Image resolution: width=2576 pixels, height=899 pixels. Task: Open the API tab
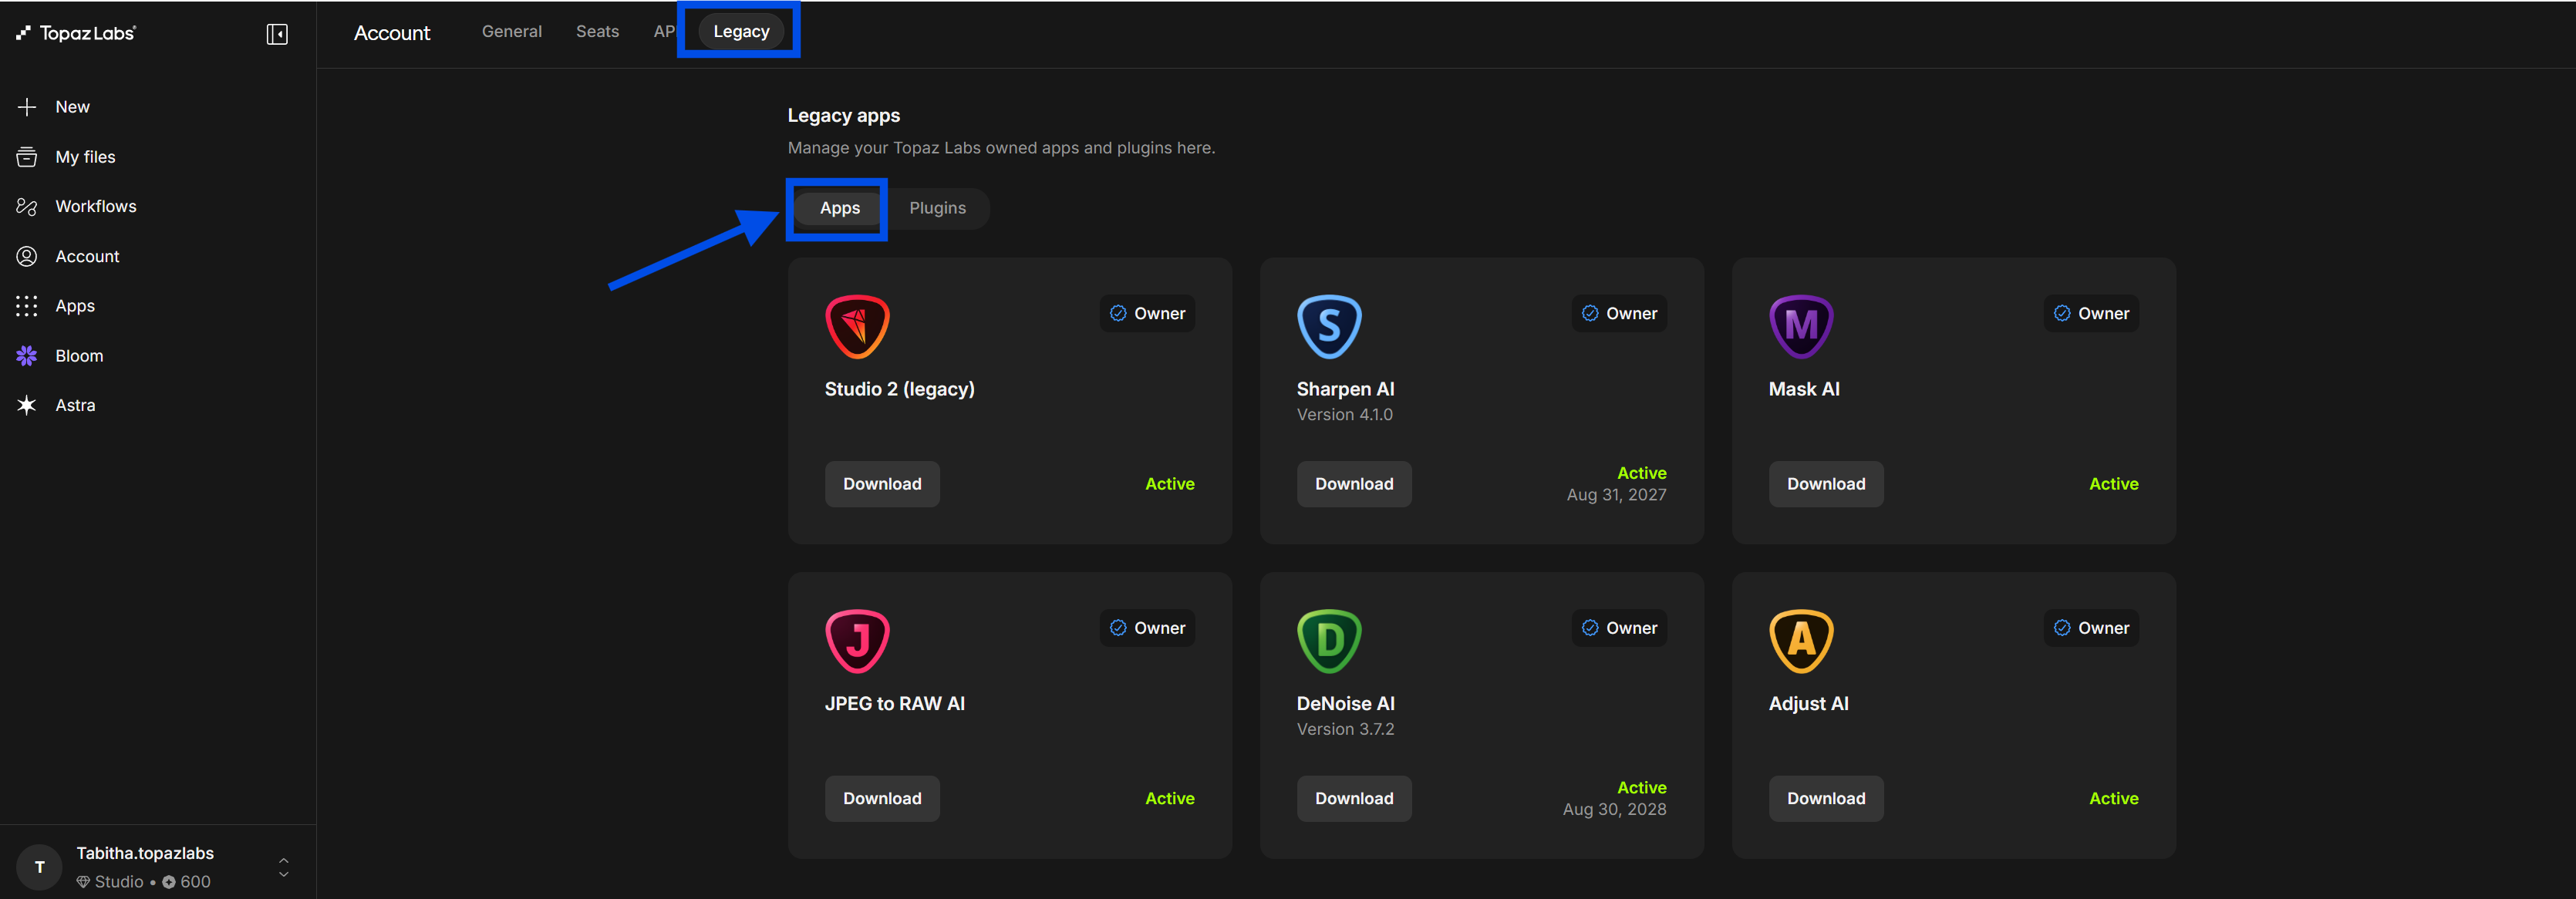point(664,32)
